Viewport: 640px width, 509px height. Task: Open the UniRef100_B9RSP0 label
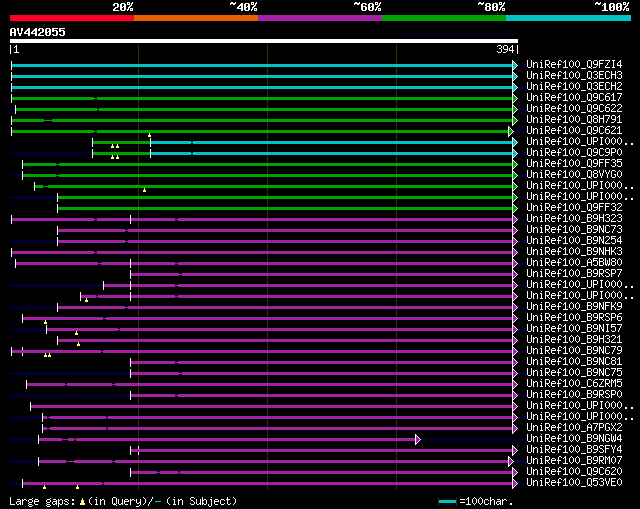(x=574, y=394)
